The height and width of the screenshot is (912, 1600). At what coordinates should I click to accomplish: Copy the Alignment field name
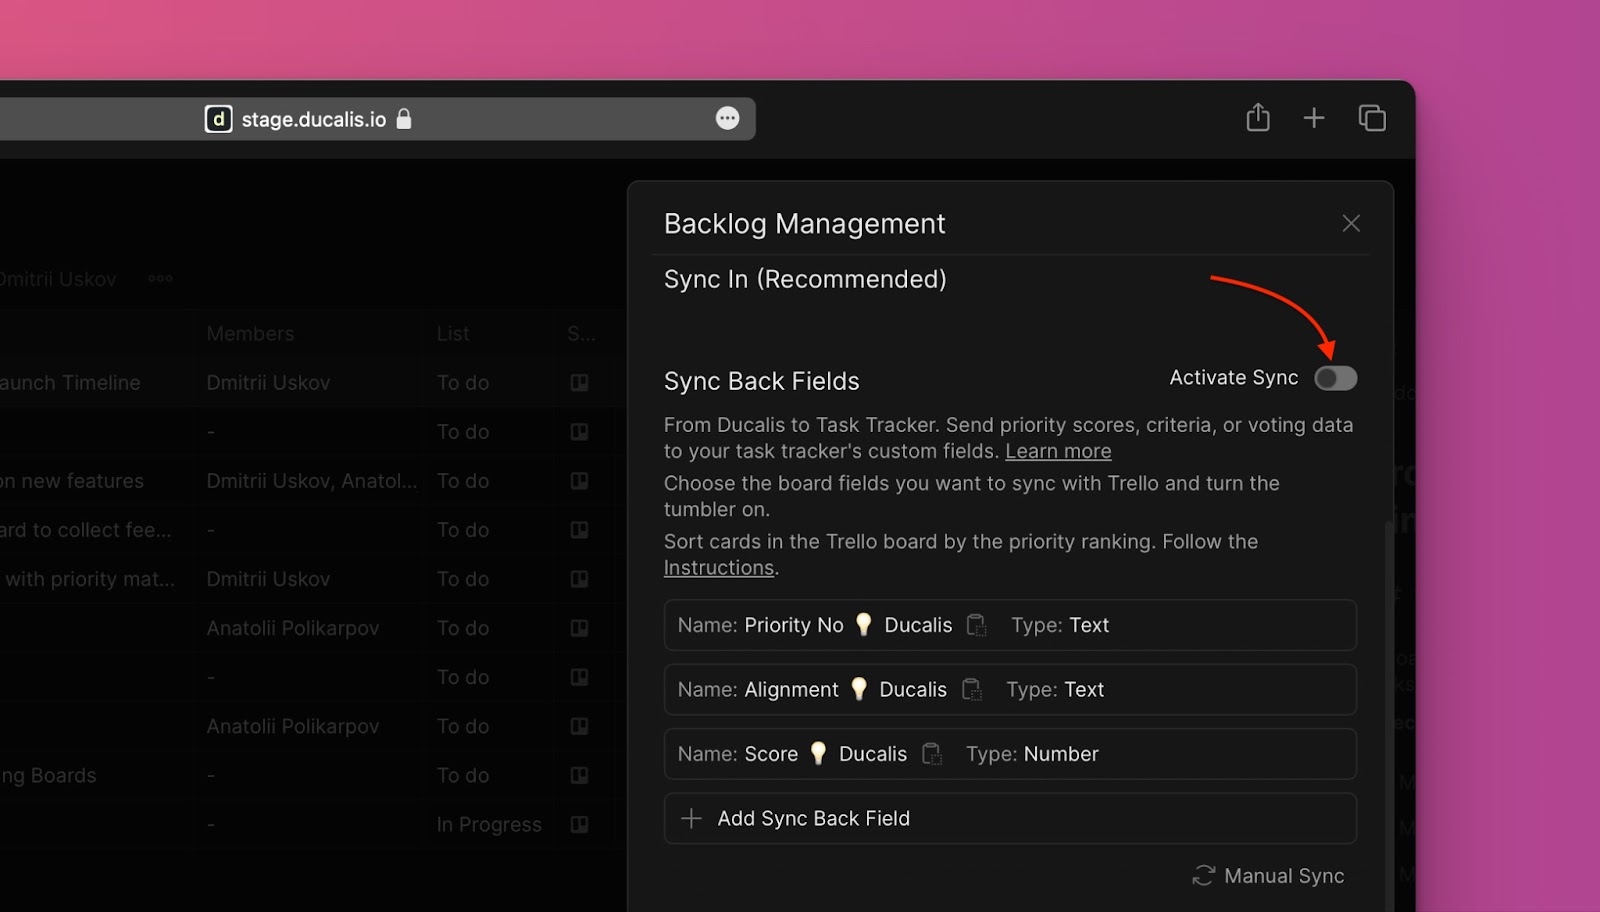(971, 690)
